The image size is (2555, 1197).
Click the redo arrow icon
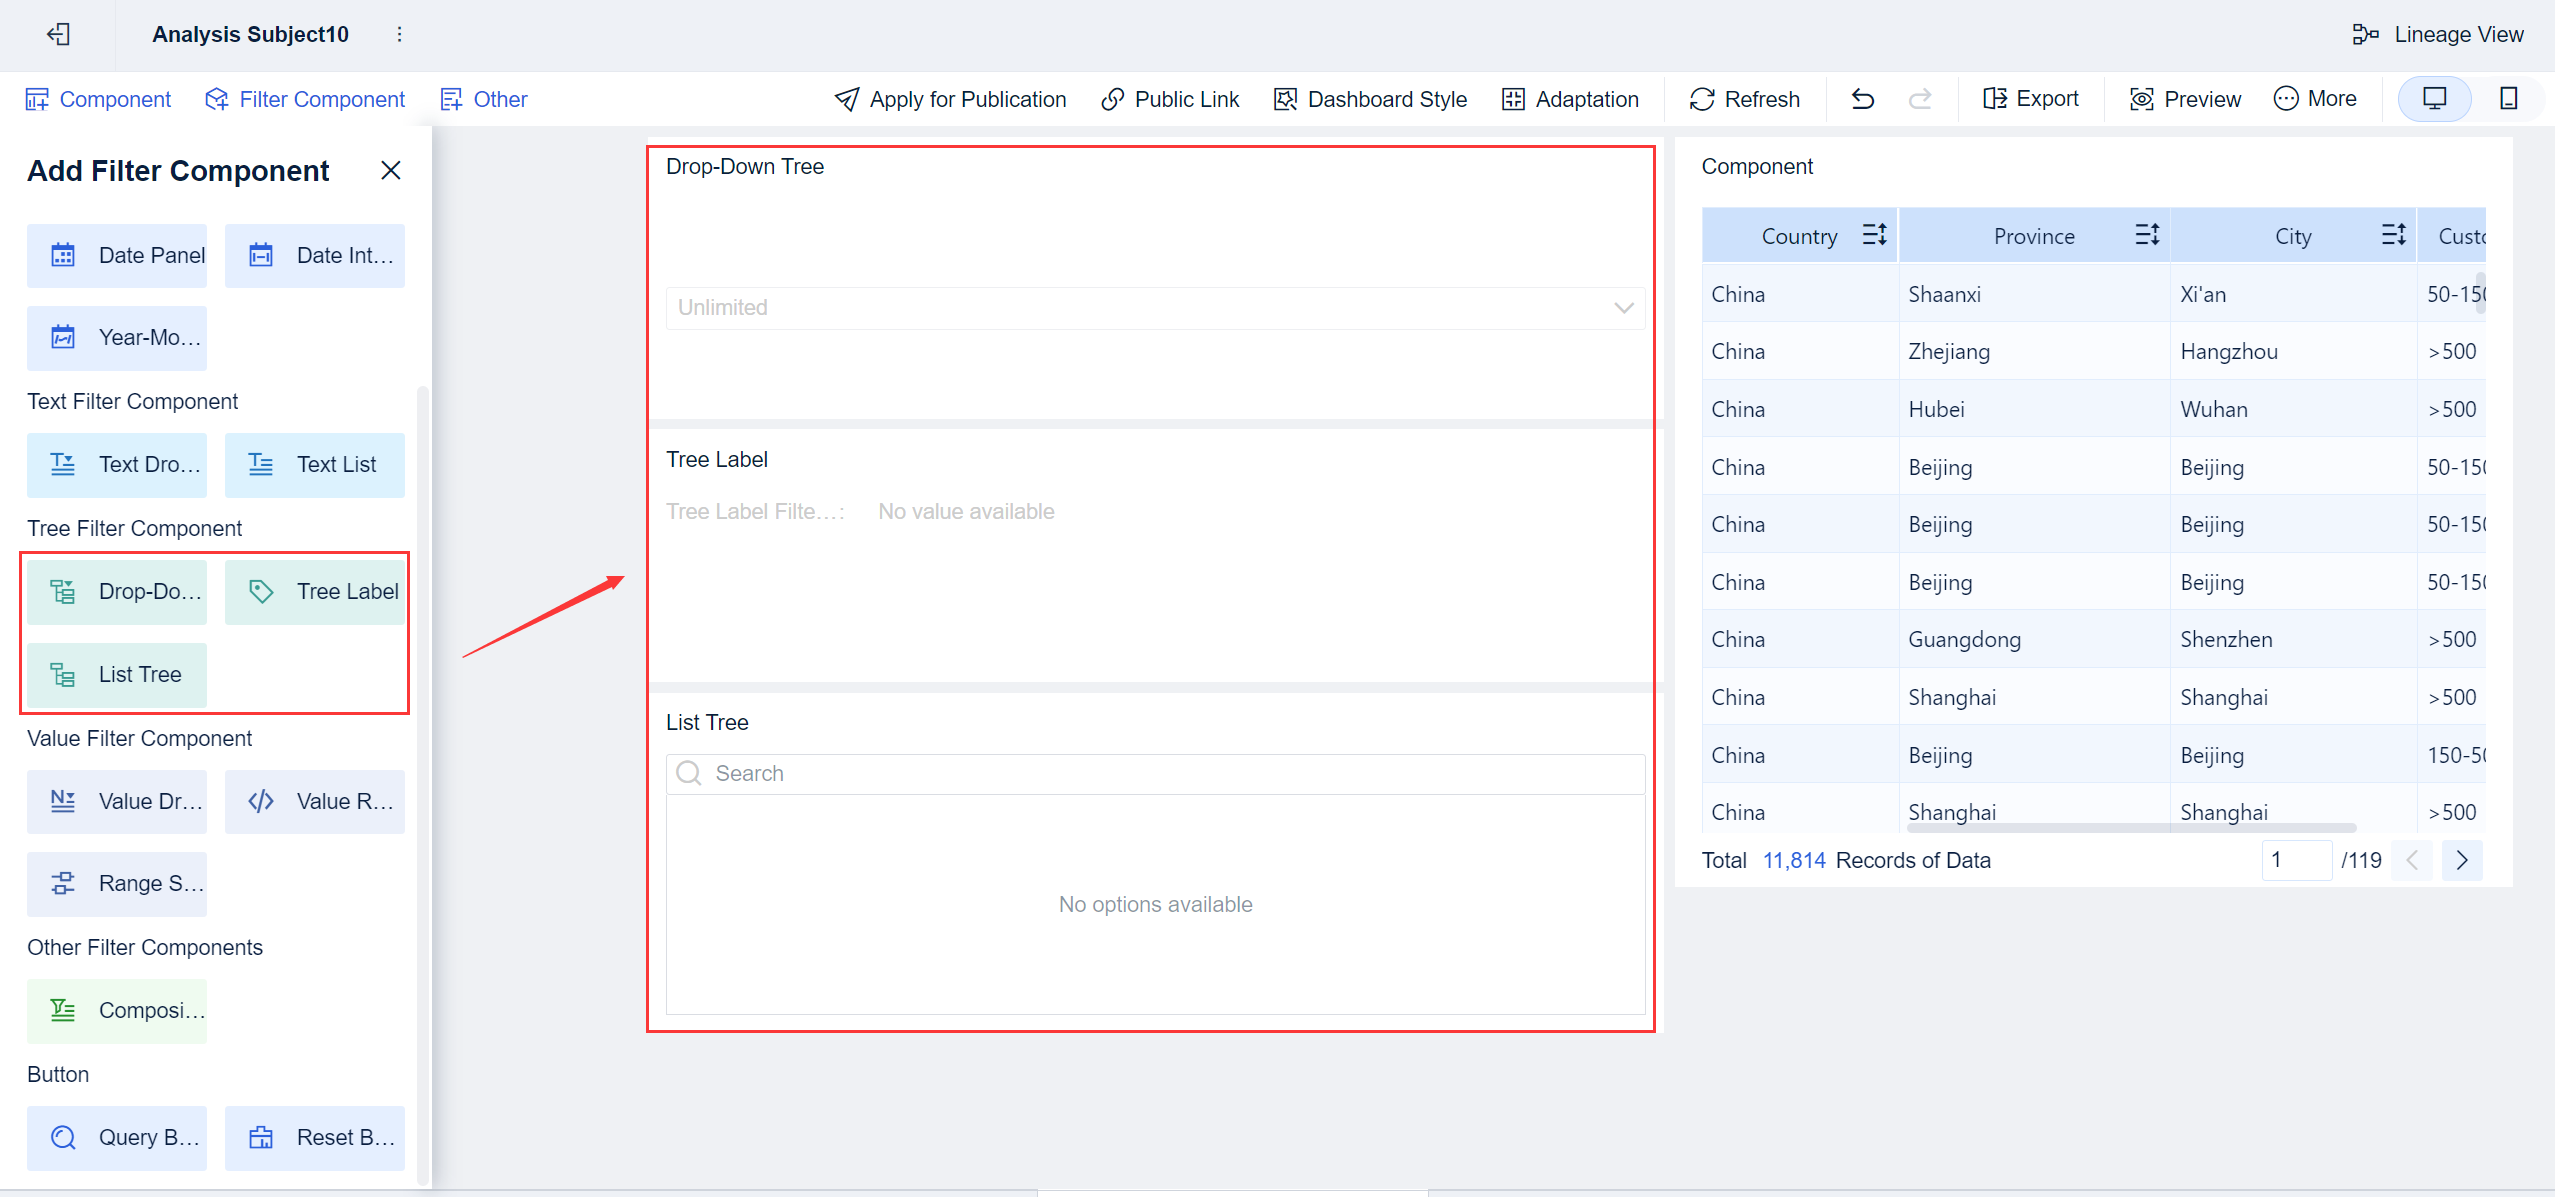click(x=1919, y=99)
